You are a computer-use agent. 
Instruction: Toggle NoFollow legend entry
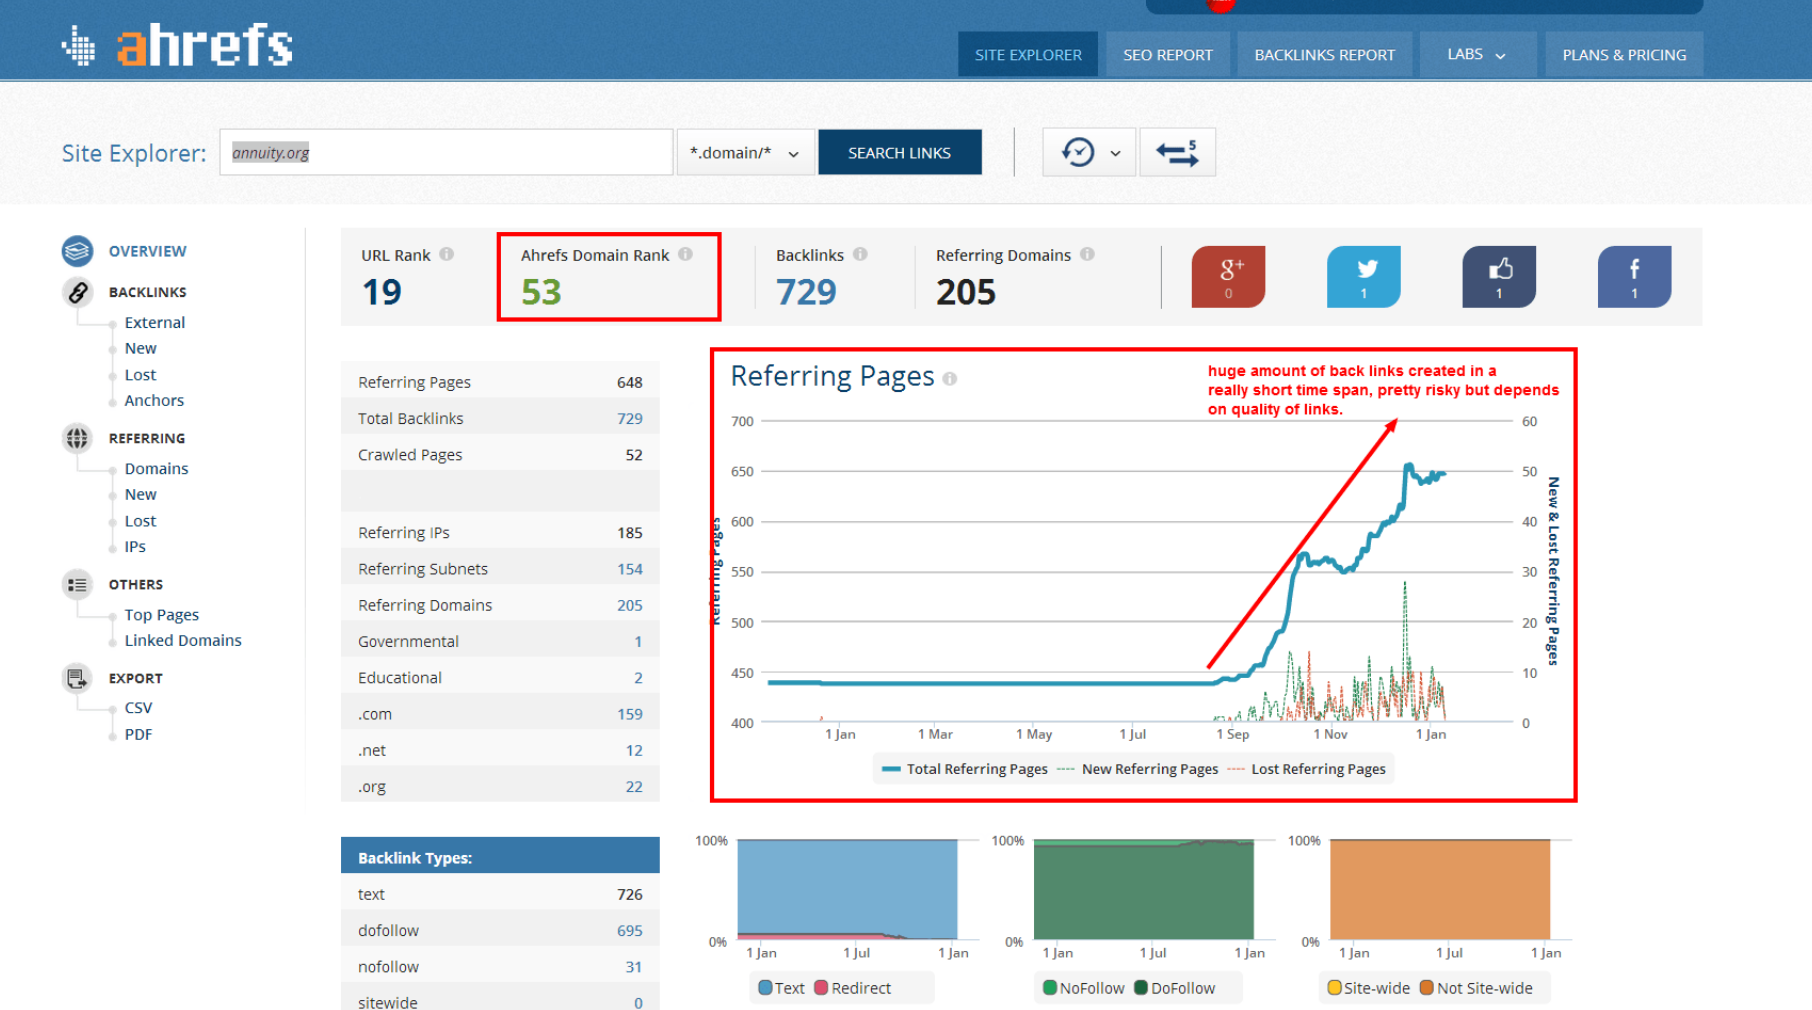click(x=1084, y=988)
